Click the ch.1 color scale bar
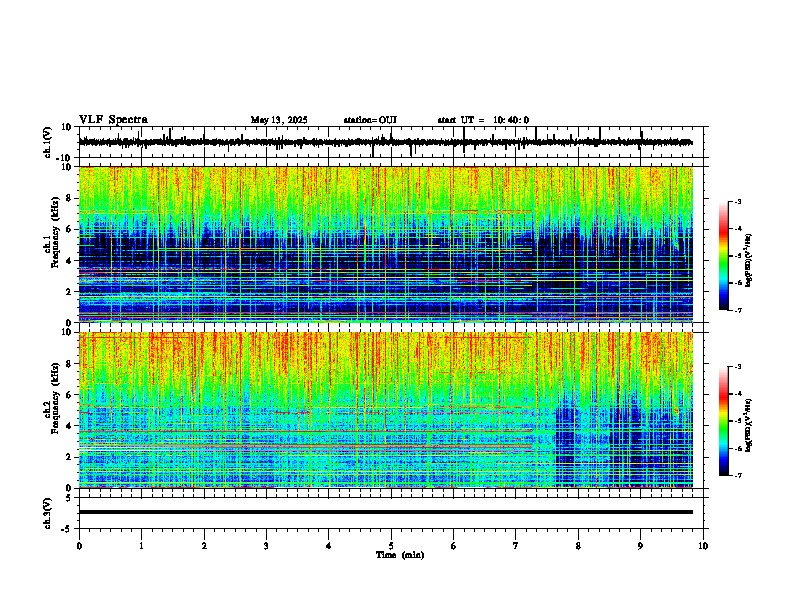 (x=723, y=256)
